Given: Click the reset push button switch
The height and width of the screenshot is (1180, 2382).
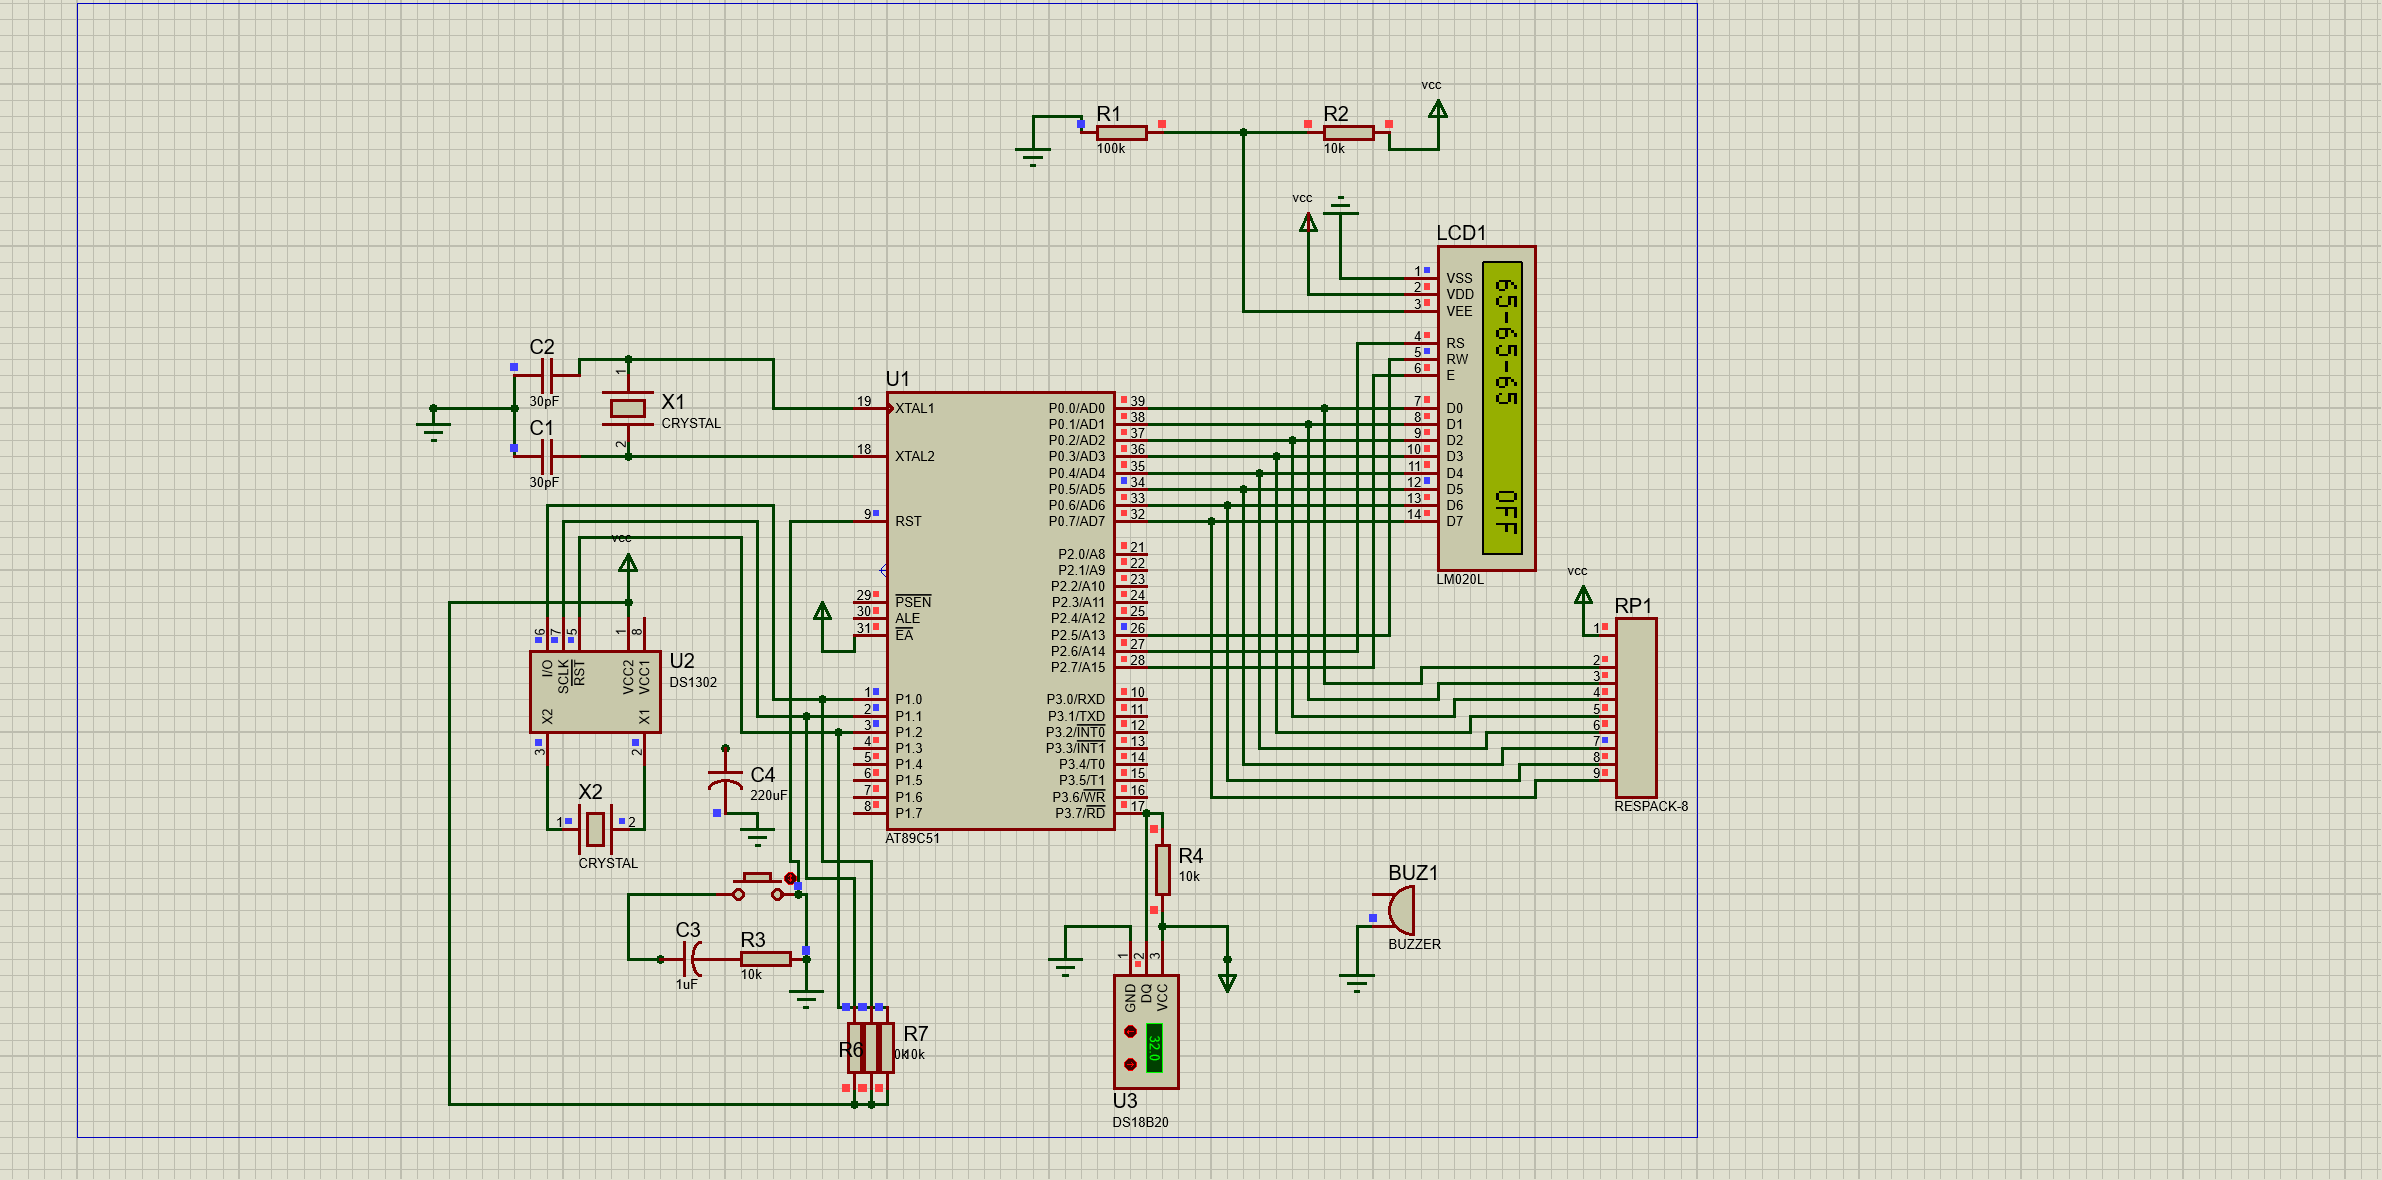Looking at the screenshot, I should pos(758,886).
